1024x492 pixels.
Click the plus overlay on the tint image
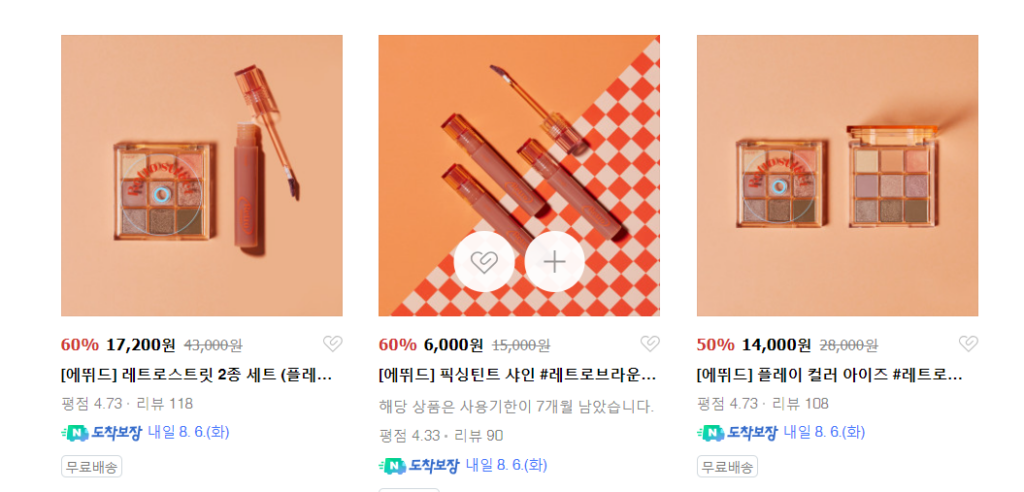554,261
